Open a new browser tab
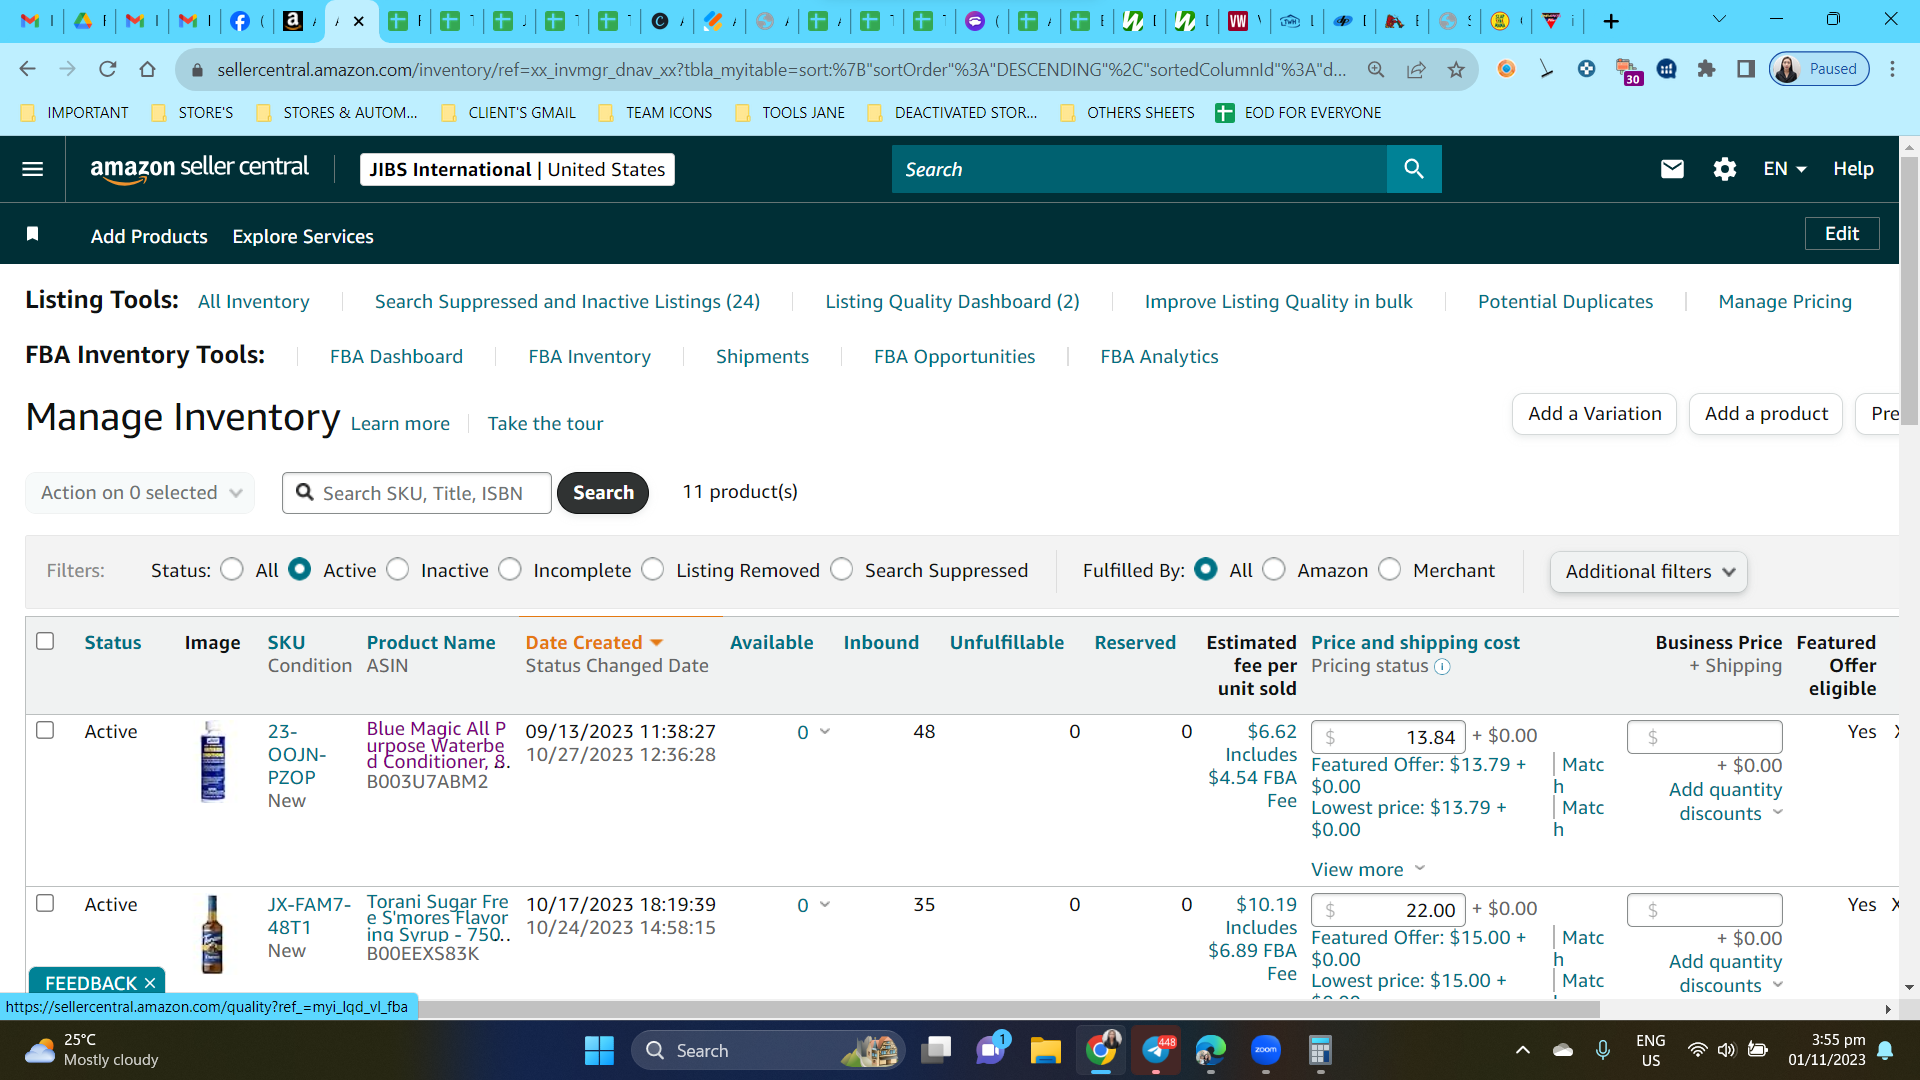The height and width of the screenshot is (1080, 1920). 1611,21
